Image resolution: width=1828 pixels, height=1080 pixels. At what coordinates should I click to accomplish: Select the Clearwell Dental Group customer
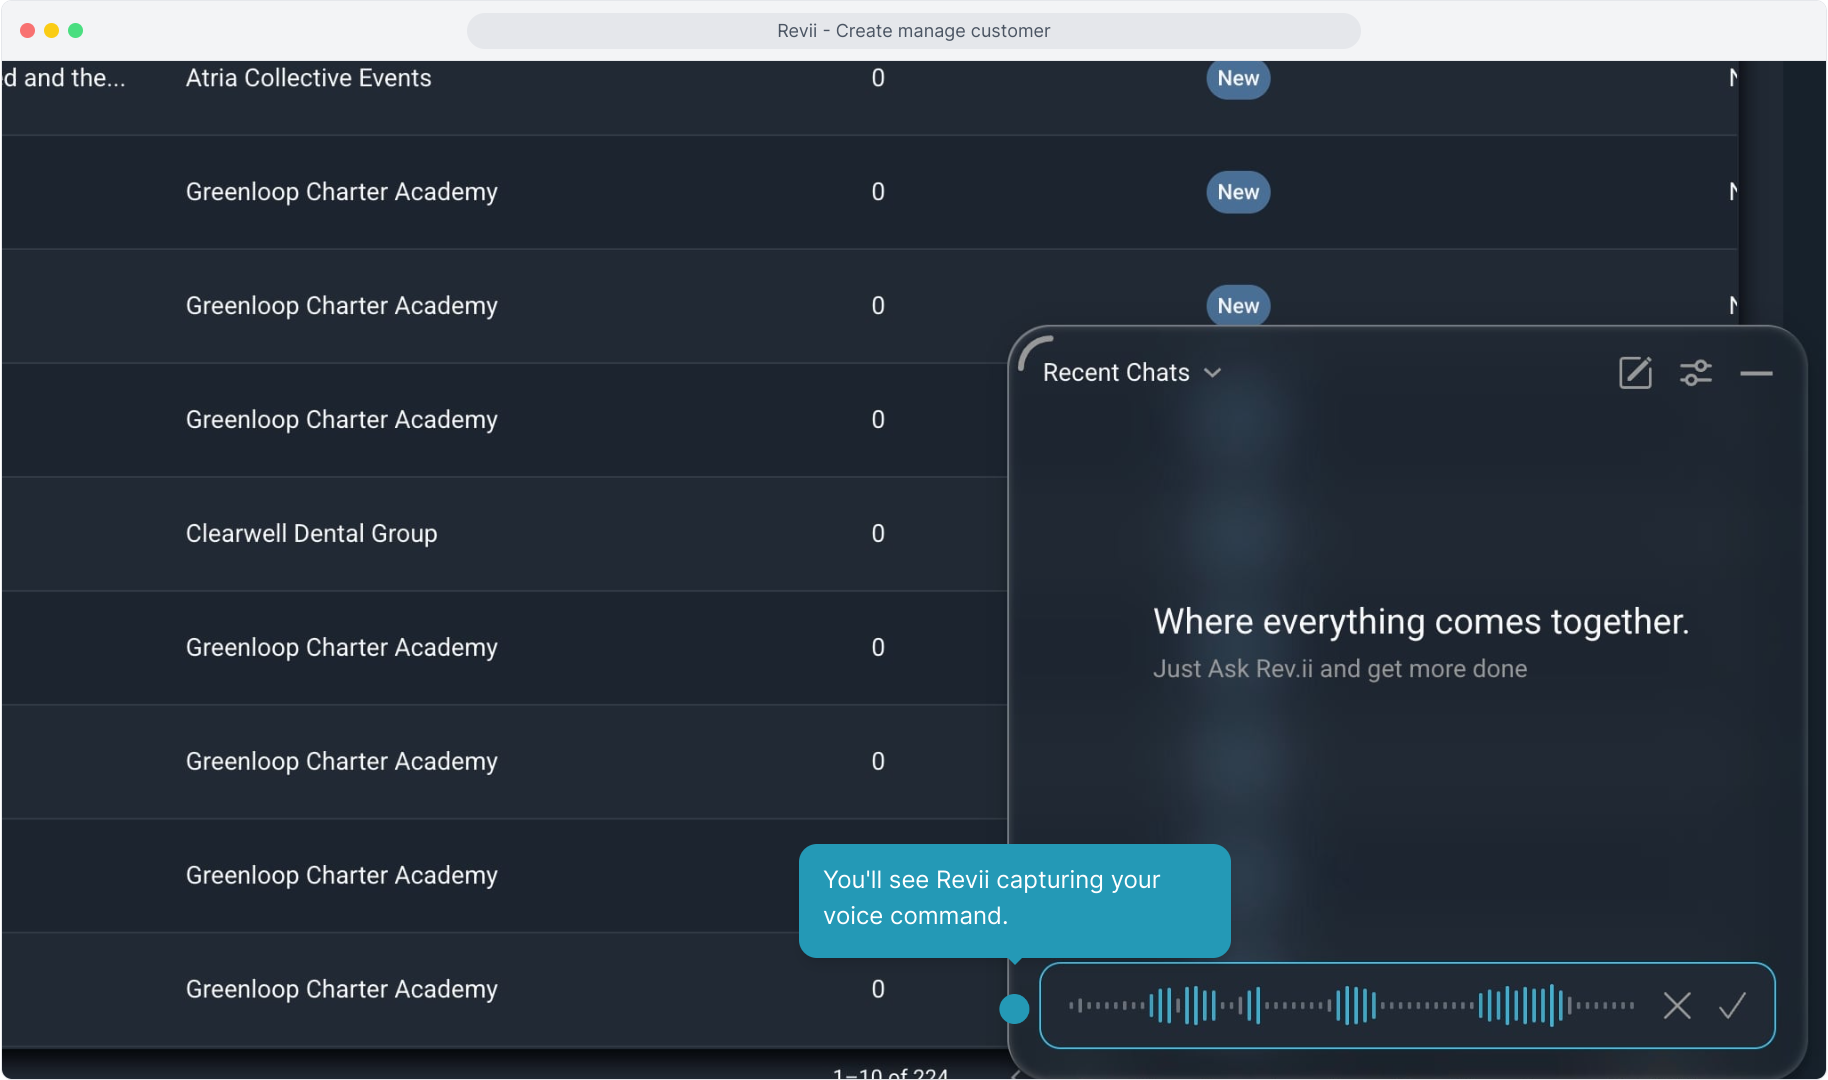312,534
